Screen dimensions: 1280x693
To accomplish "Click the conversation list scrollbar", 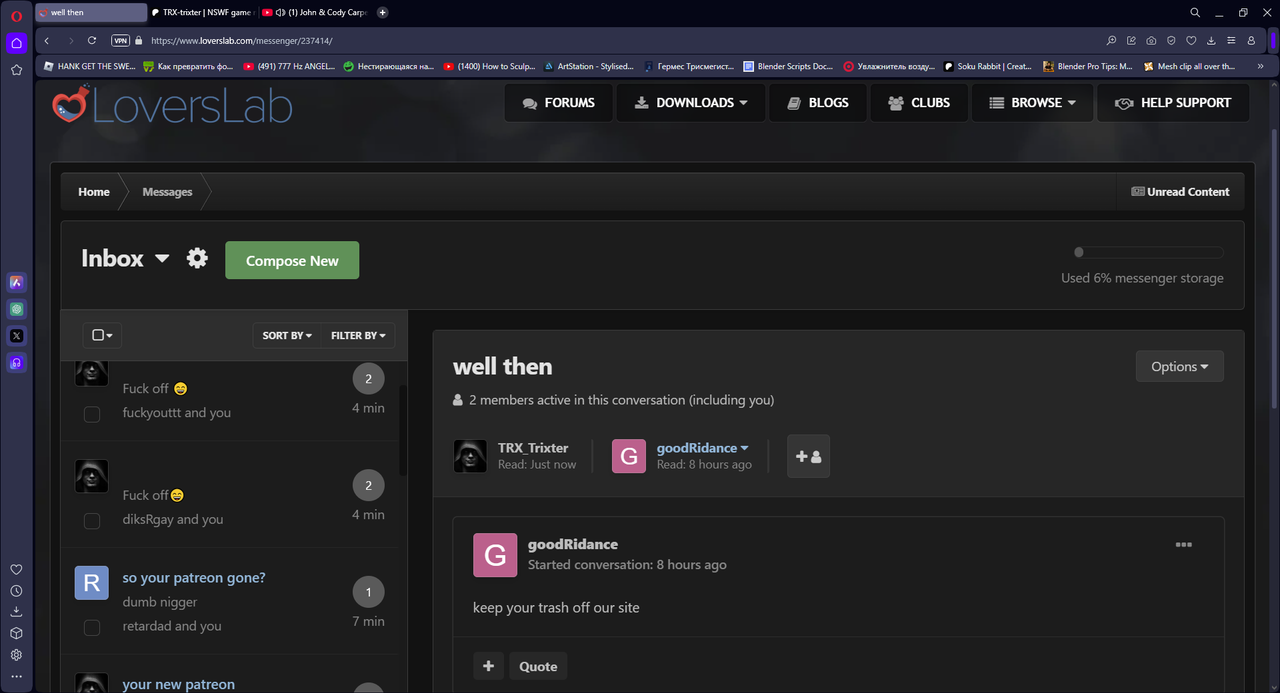I will pos(403,430).
